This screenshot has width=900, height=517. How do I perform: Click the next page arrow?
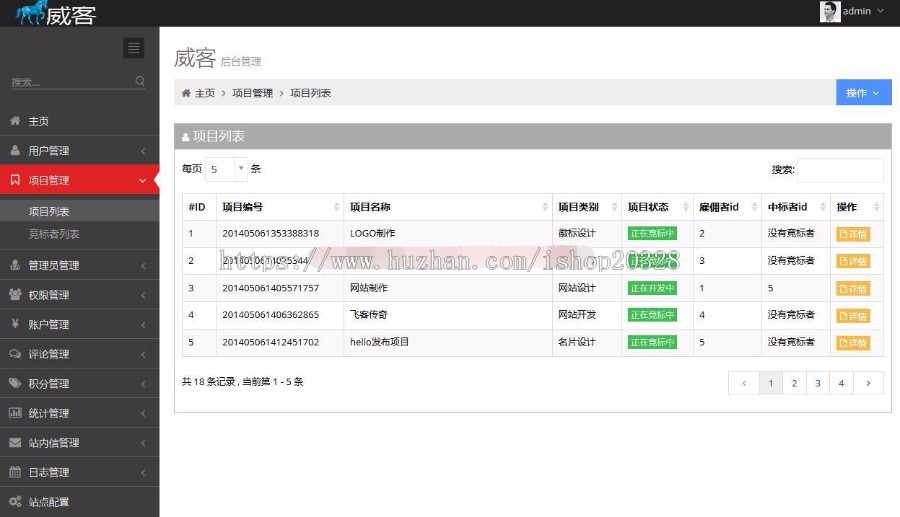pos(868,383)
